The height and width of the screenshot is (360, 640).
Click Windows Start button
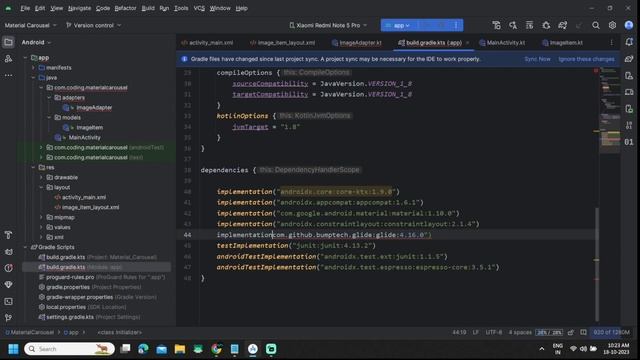click(x=13, y=349)
